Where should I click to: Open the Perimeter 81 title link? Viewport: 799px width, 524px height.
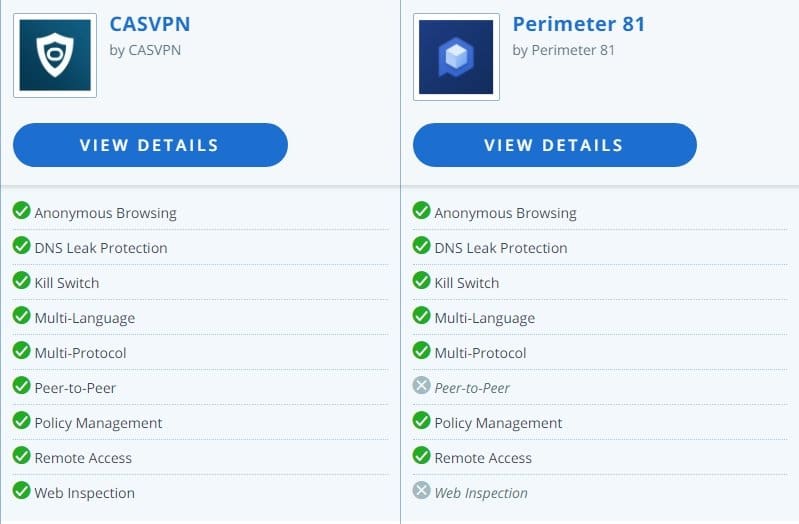click(579, 23)
